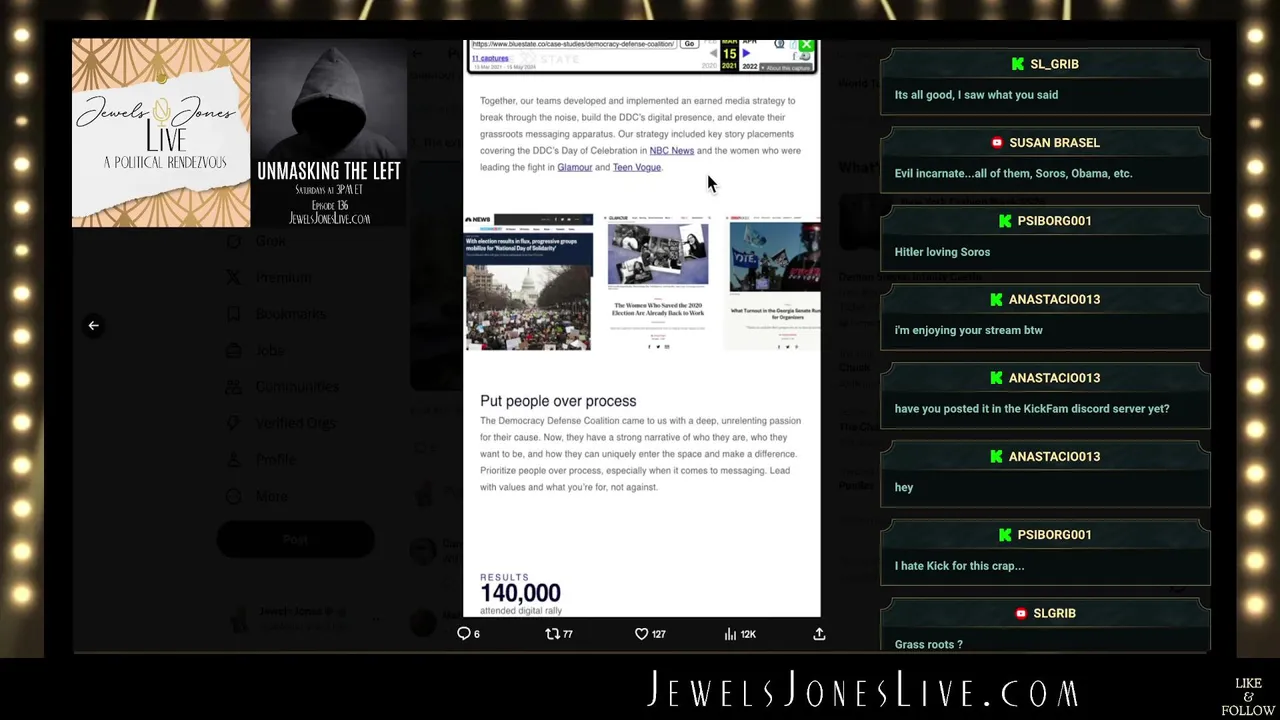The width and height of the screenshot is (1280, 720).
Task: Open the Bookmarks label in X sidebar
Action: 290,314
